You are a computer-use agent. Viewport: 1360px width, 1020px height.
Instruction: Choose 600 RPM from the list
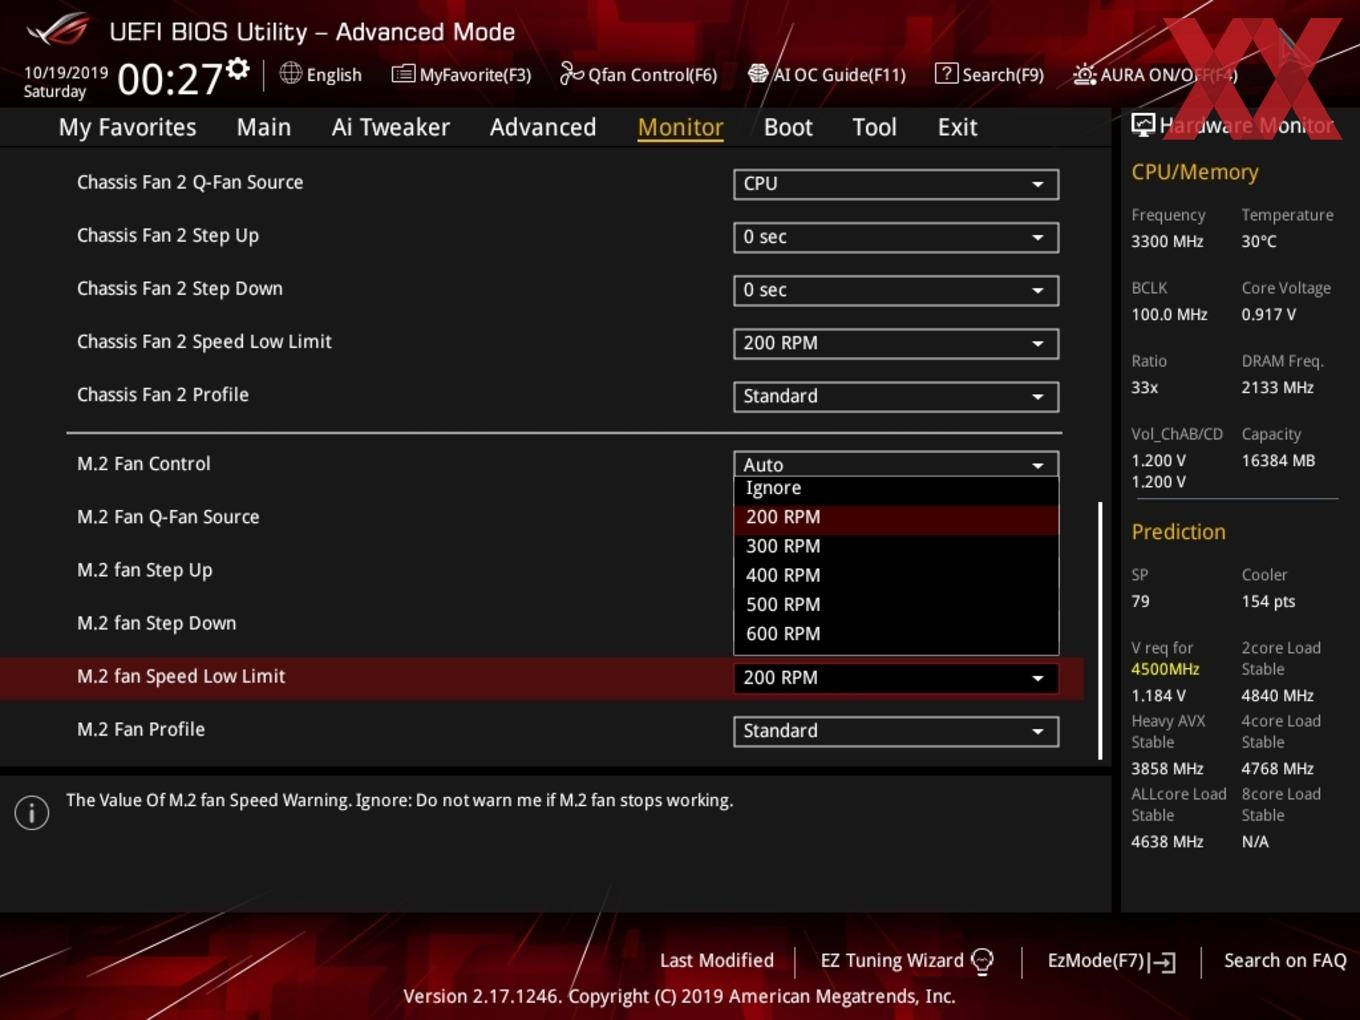896,633
